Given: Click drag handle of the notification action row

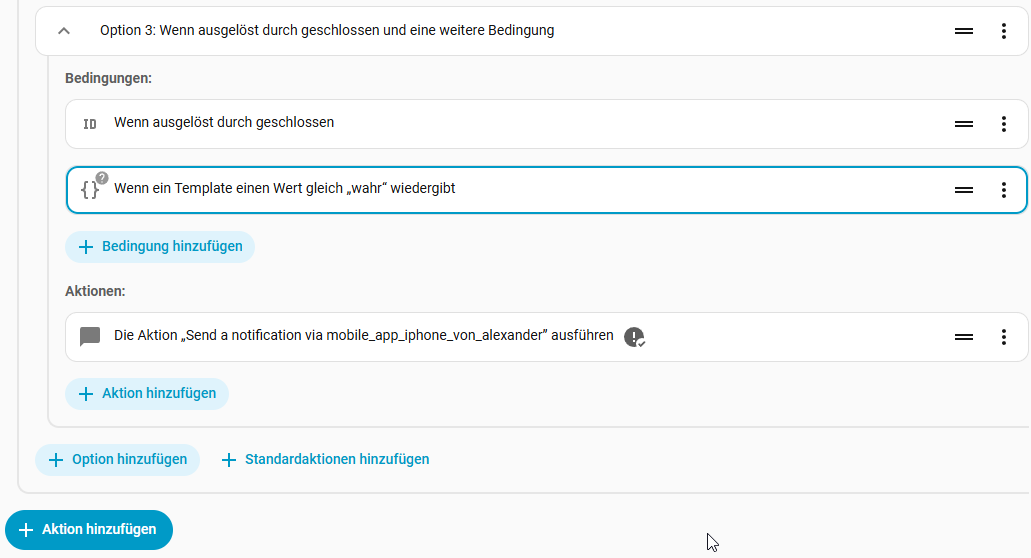Looking at the screenshot, I should (964, 337).
